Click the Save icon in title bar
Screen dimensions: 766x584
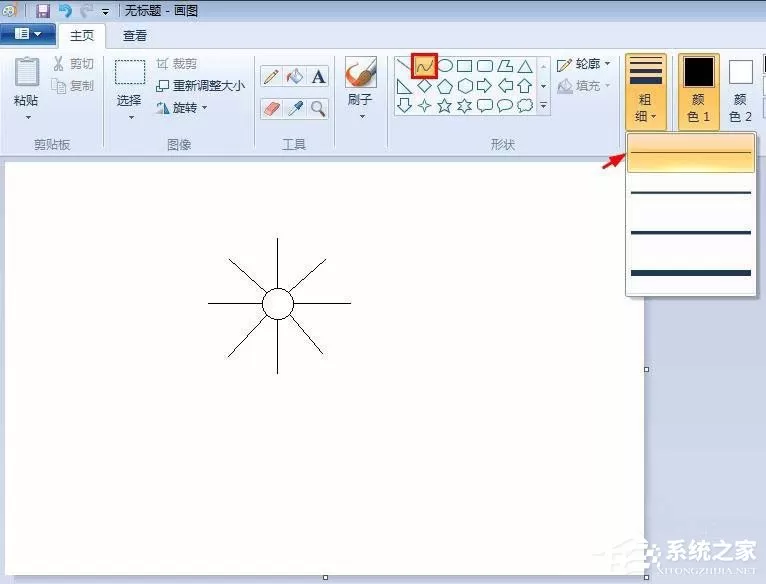pyautogui.click(x=43, y=10)
